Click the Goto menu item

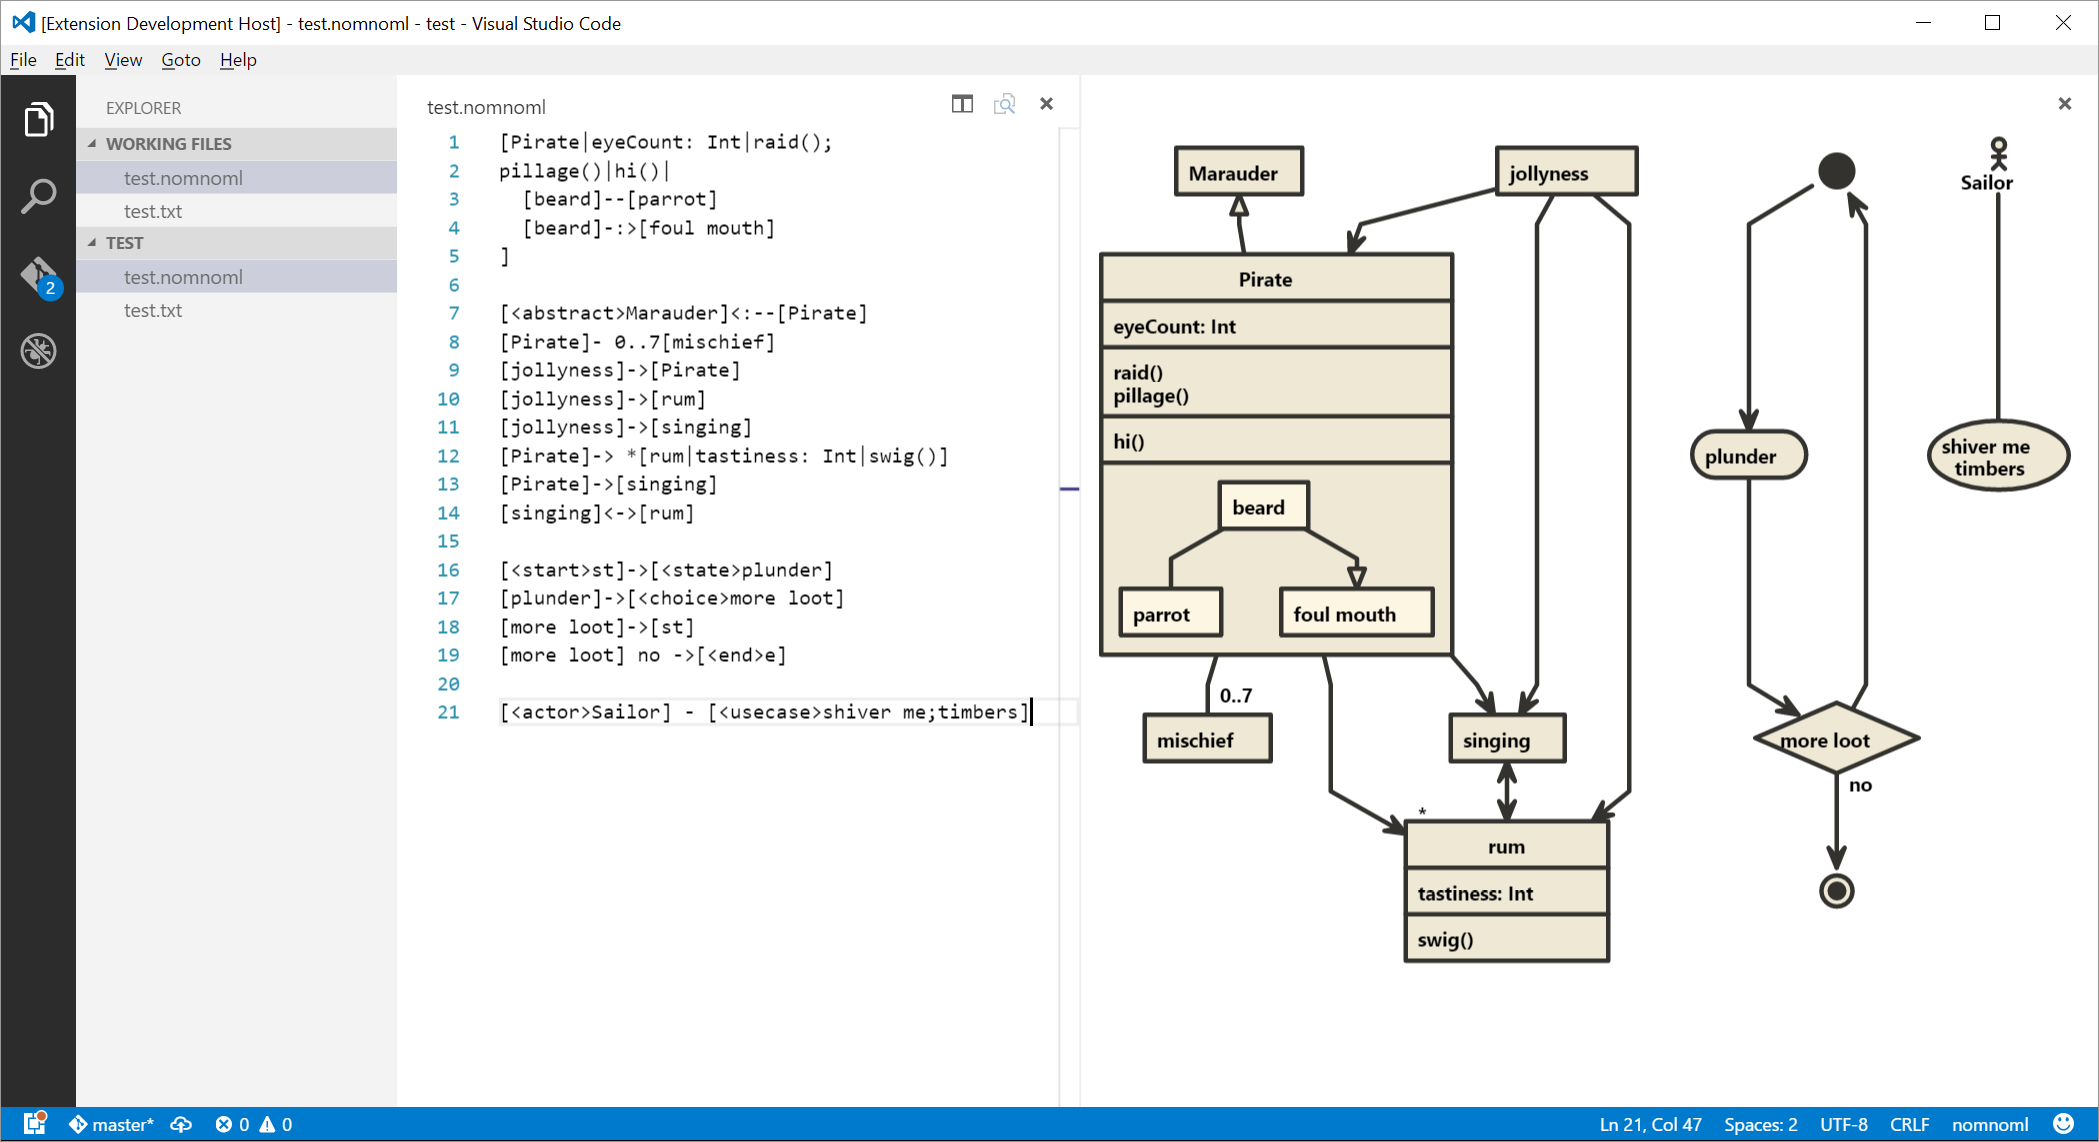181,59
